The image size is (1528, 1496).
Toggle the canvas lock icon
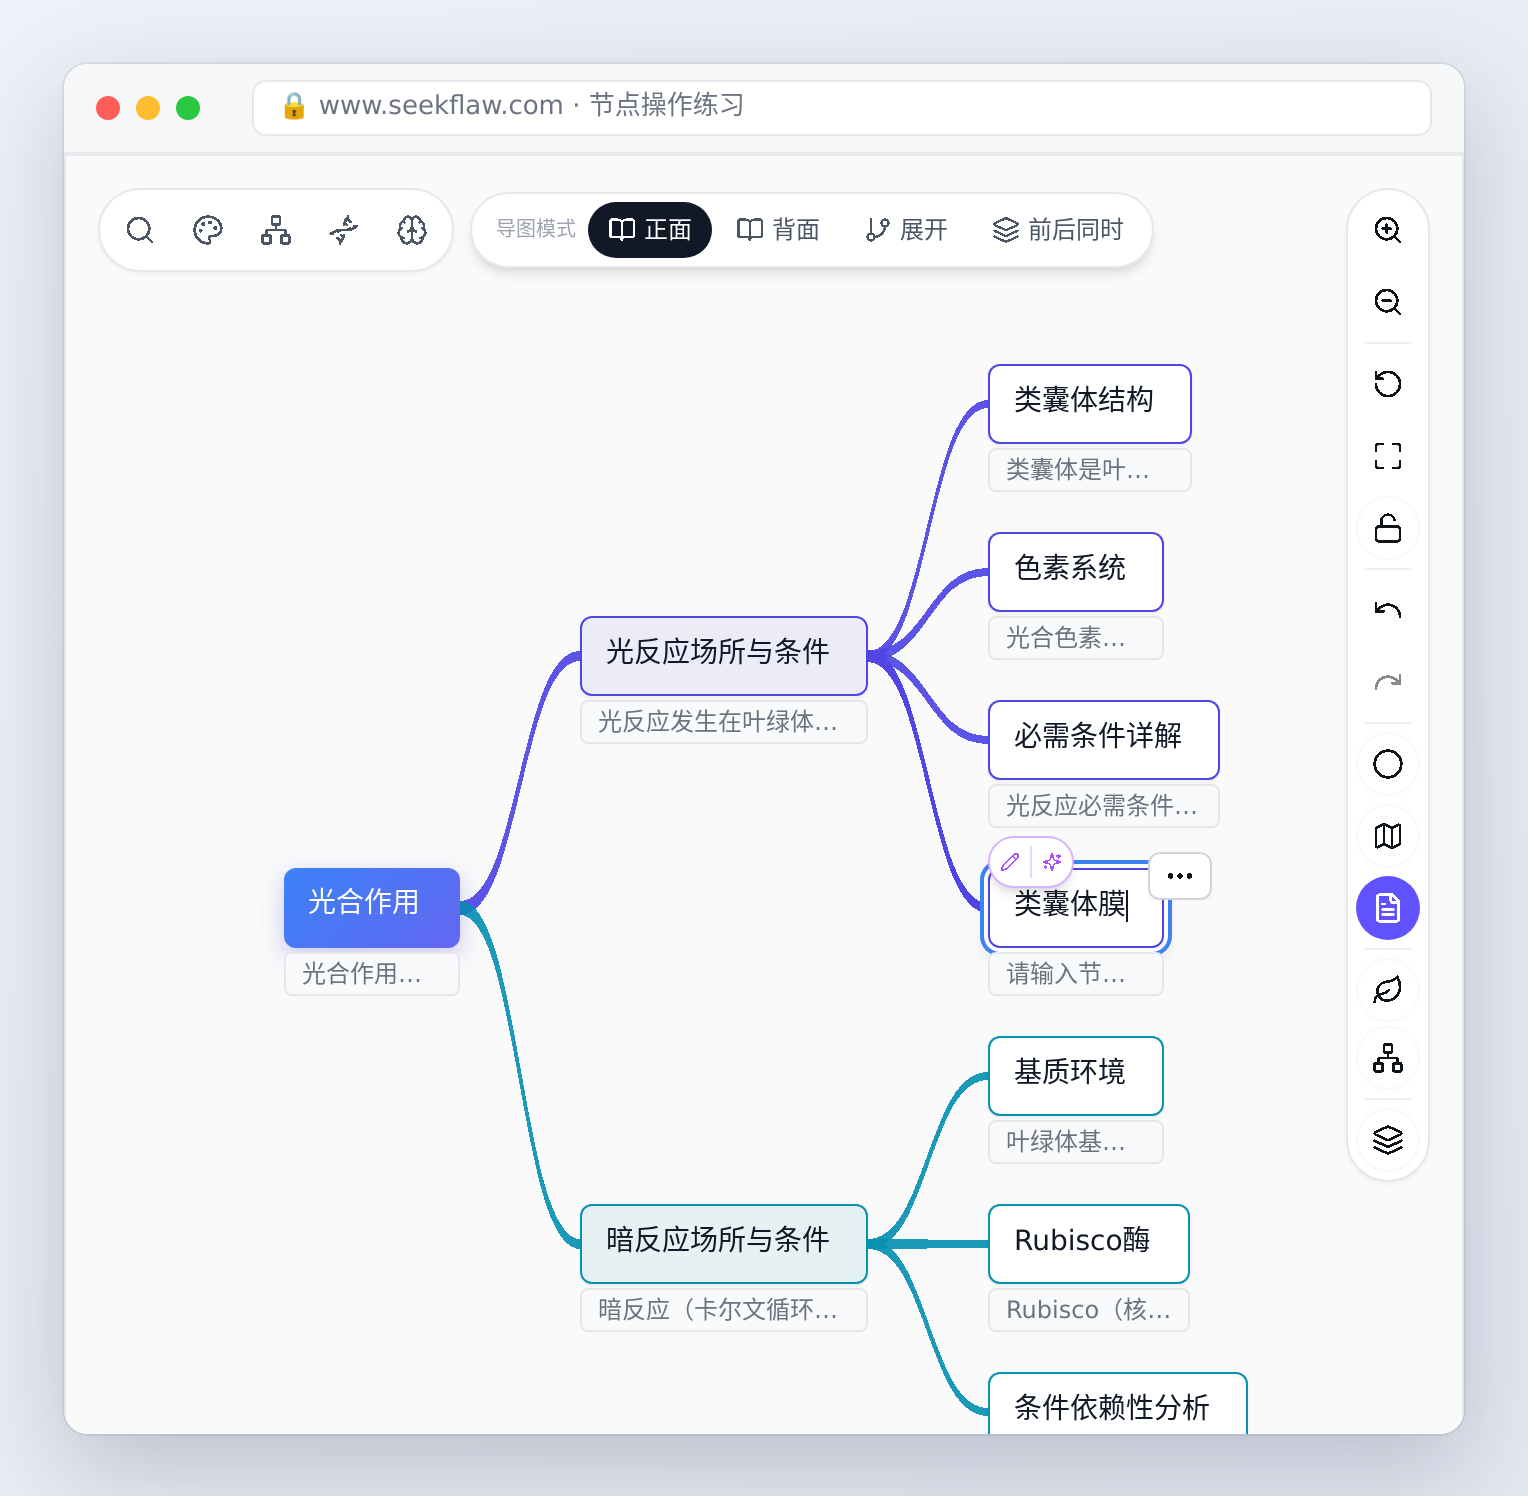[1388, 528]
